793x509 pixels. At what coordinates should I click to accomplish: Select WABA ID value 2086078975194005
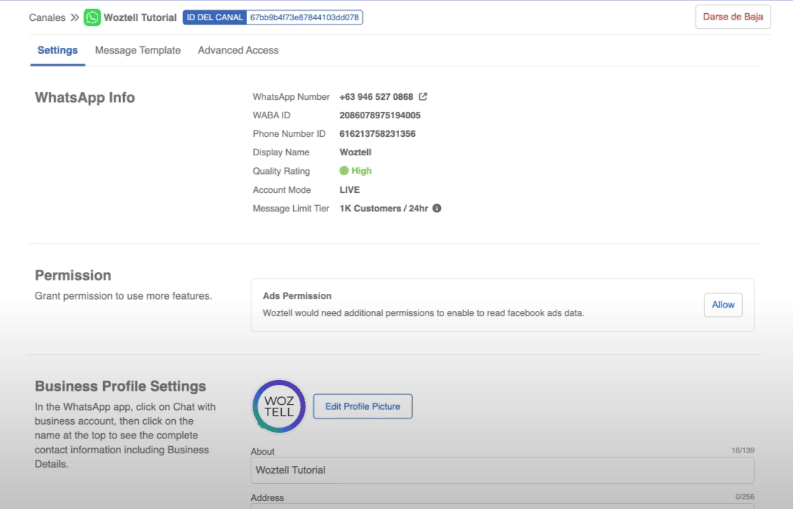(x=380, y=115)
